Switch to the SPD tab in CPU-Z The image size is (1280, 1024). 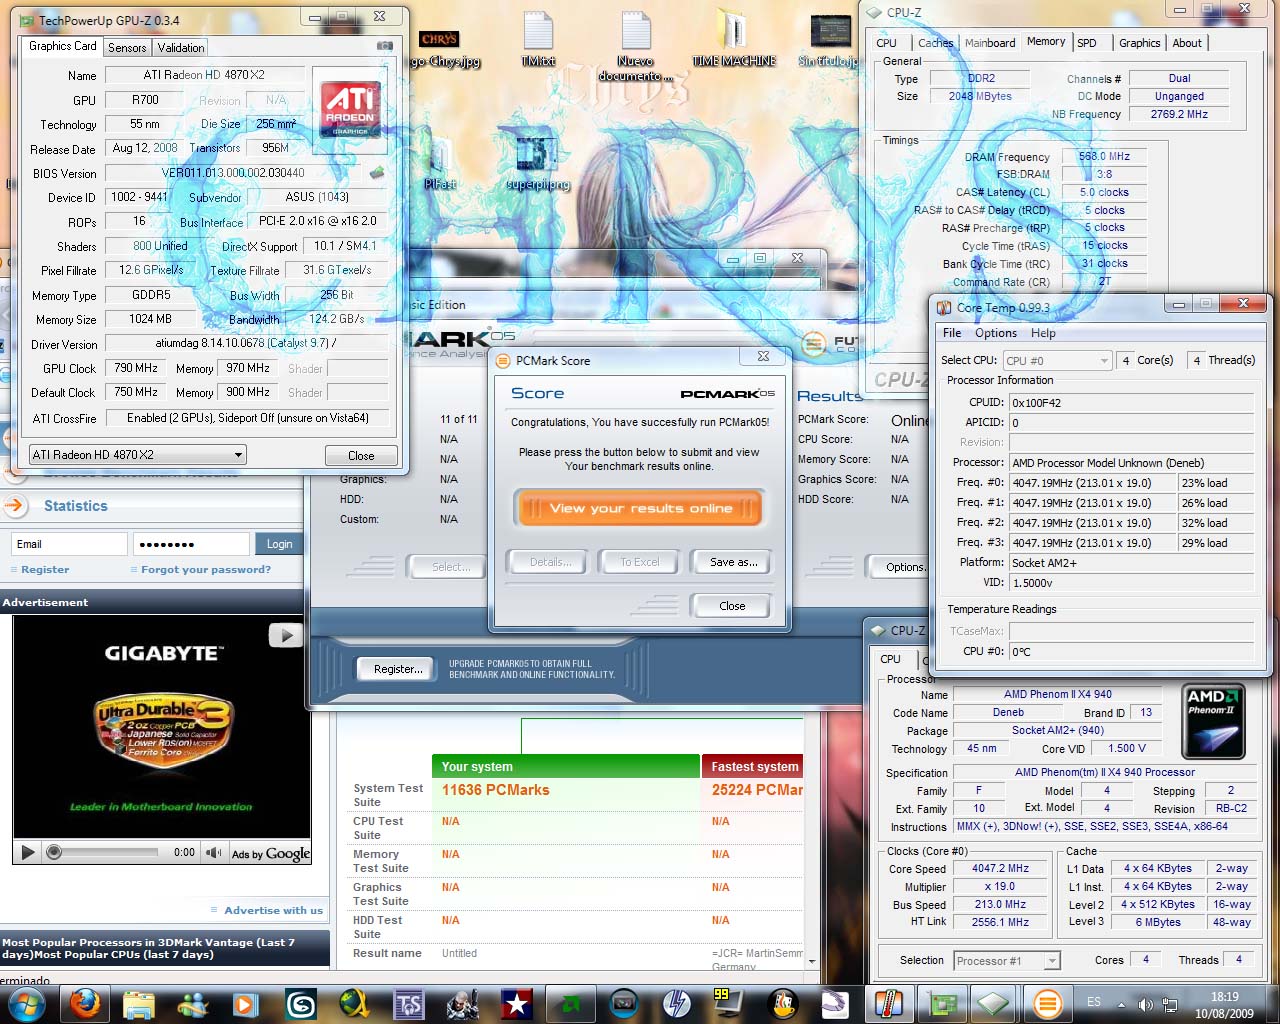tap(1087, 43)
